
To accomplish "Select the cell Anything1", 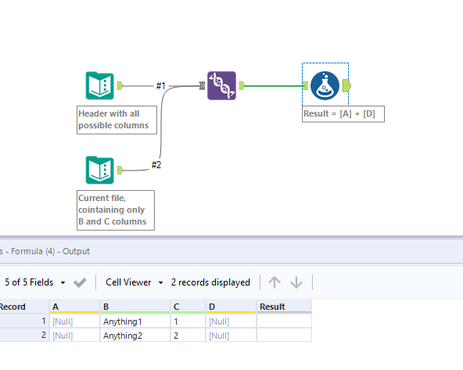I will click(x=135, y=321).
